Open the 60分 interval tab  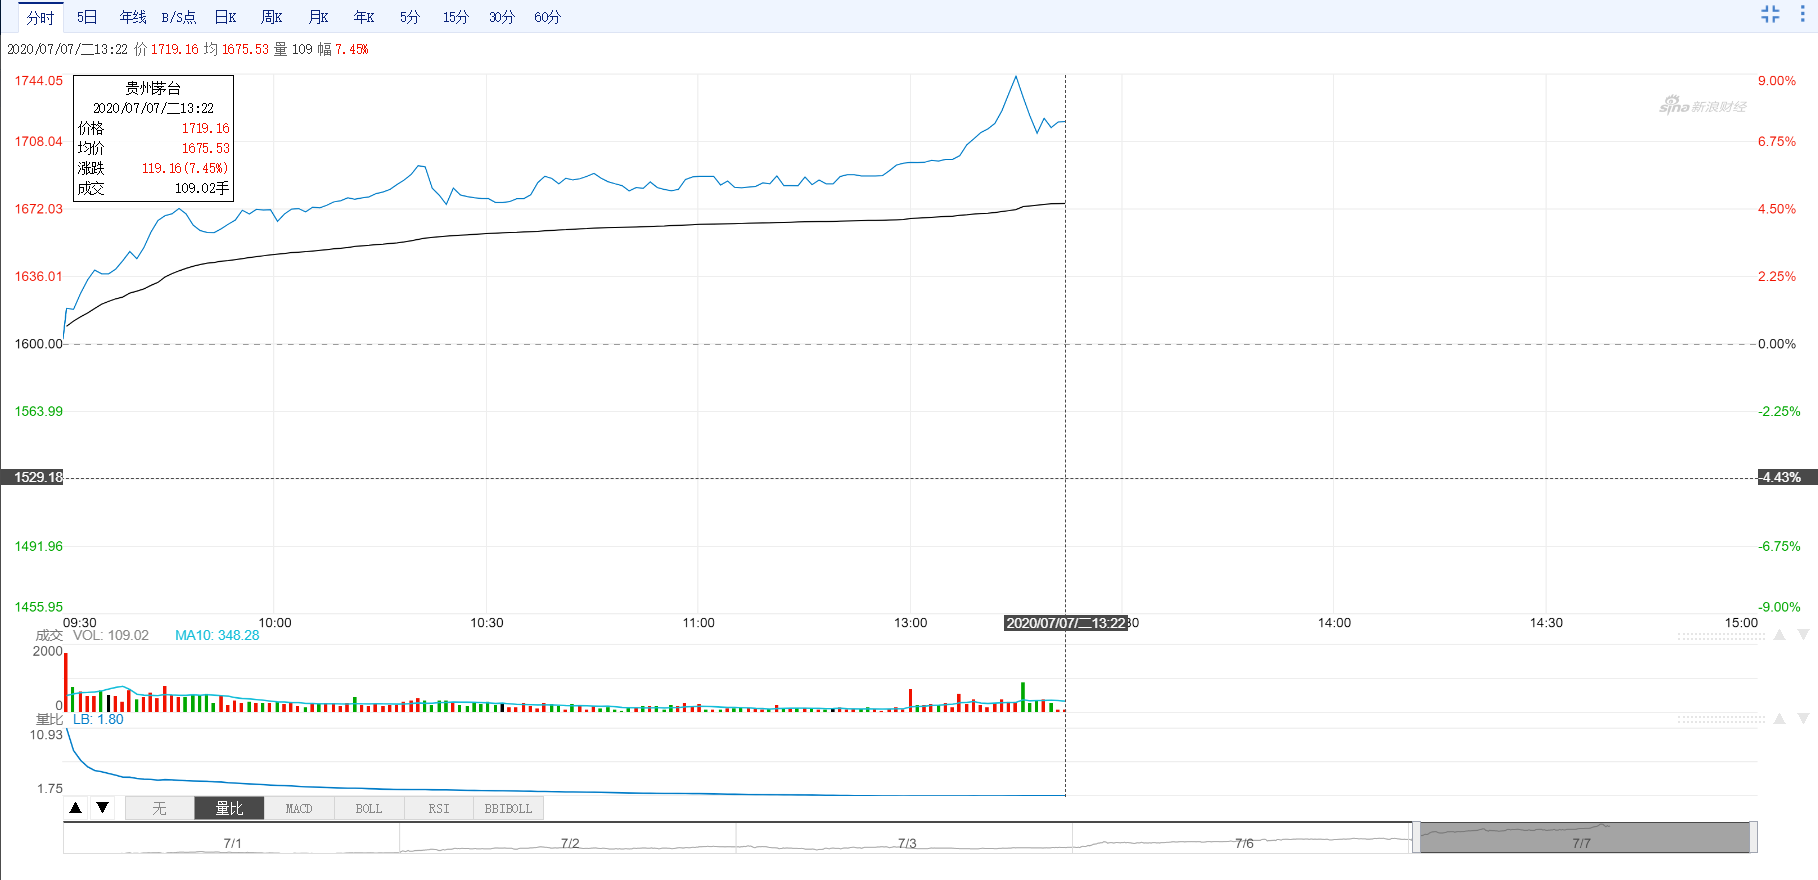(x=548, y=17)
